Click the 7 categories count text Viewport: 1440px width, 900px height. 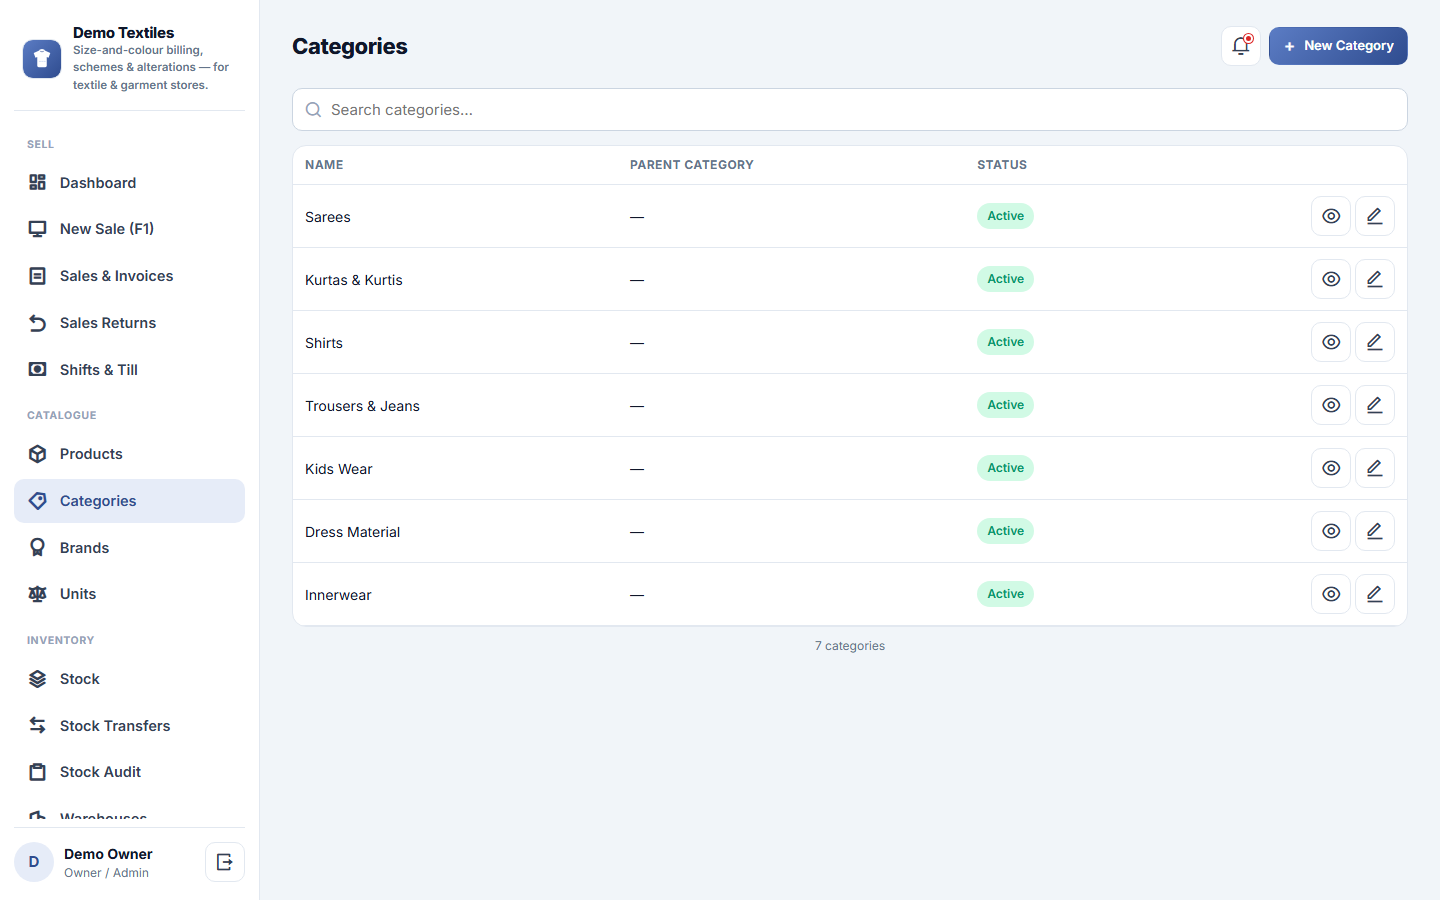(850, 646)
